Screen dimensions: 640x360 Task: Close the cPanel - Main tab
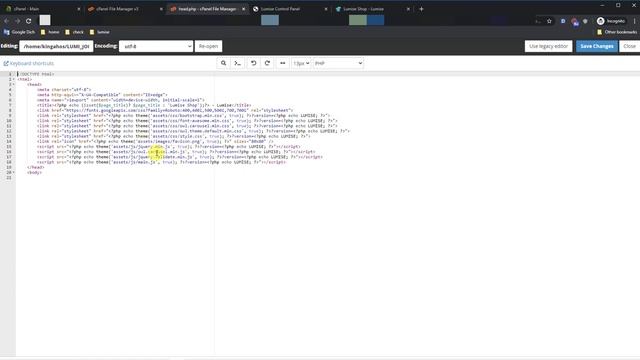79,9
